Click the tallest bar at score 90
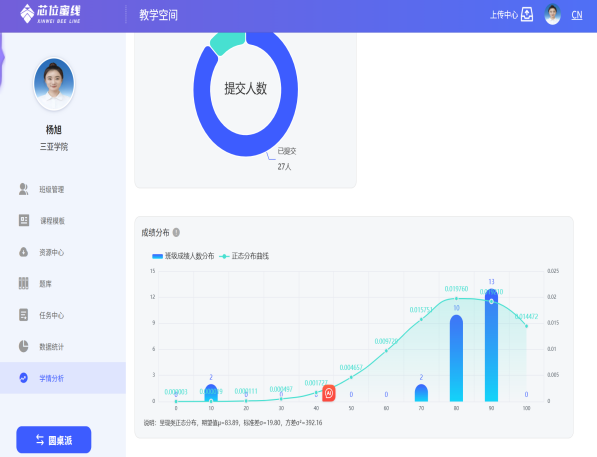This screenshot has width=597, height=457. coord(491,345)
